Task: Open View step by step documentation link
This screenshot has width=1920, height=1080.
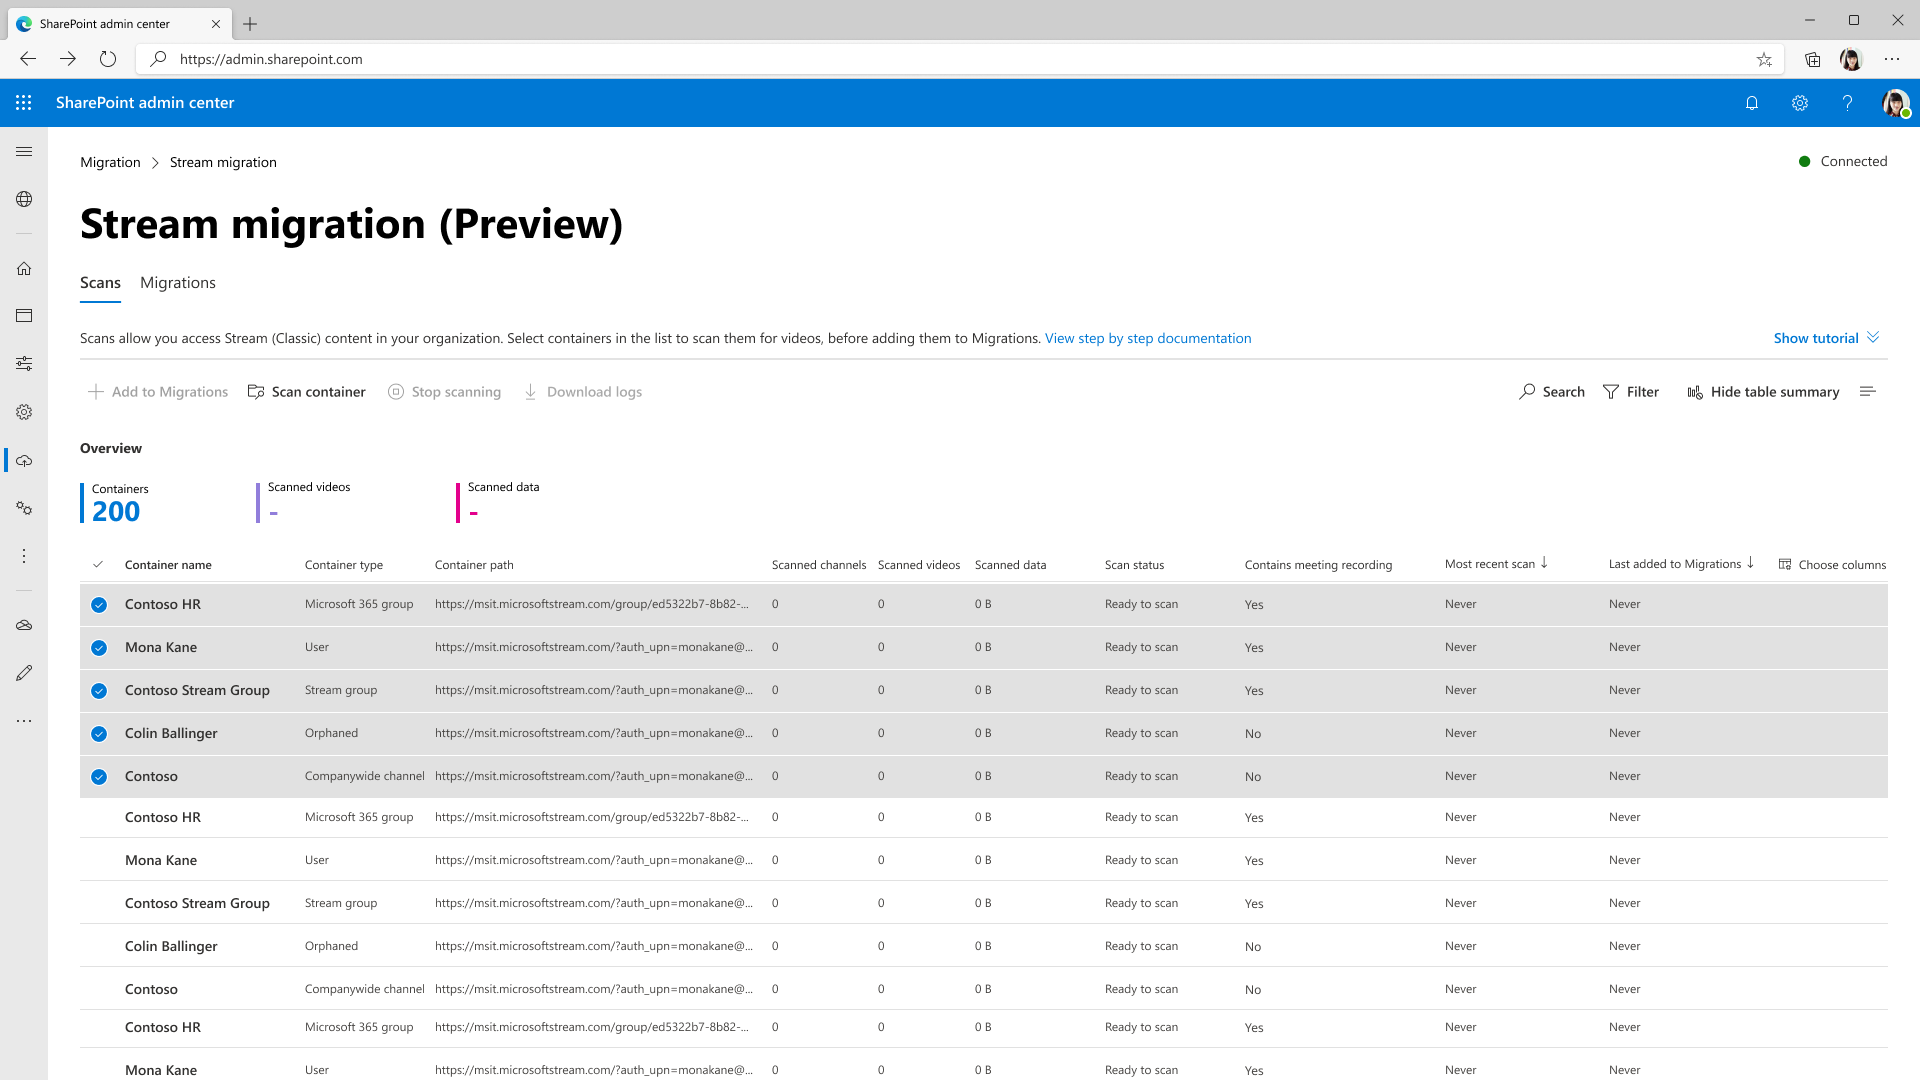Action: point(1147,338)
